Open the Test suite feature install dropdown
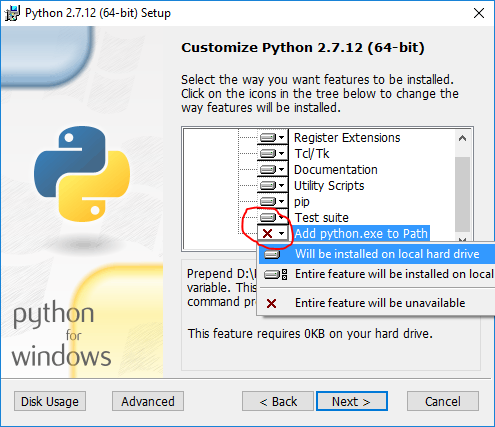 [x=272, y=217]
